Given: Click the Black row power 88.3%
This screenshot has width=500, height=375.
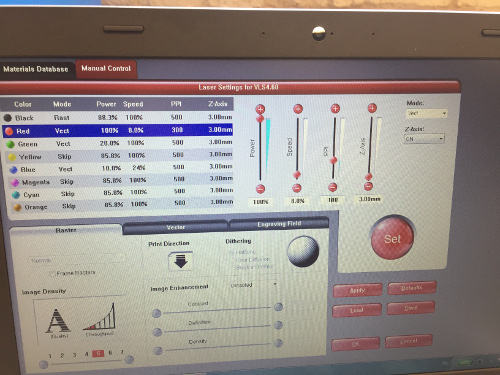Looking at the screenshot, I should coord(107,117).
